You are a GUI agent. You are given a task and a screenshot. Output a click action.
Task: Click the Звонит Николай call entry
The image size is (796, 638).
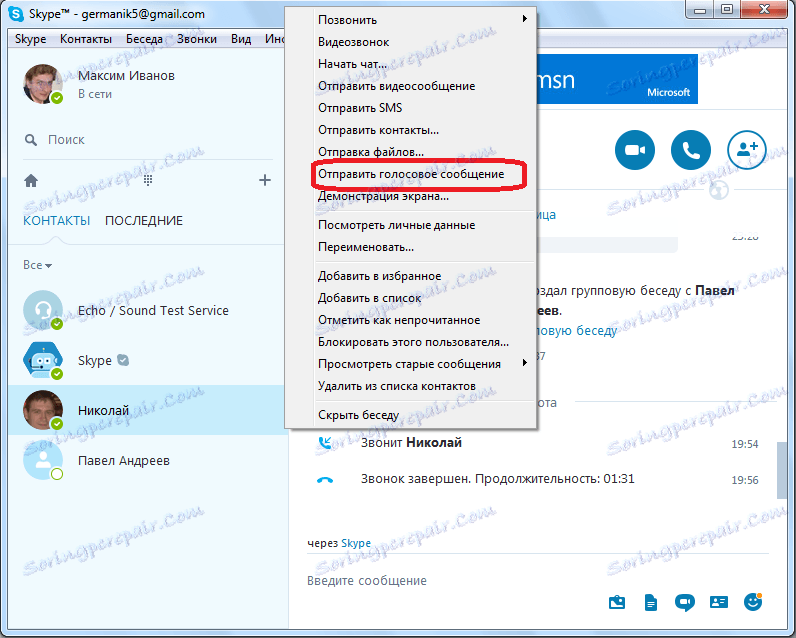click(411, 443)
